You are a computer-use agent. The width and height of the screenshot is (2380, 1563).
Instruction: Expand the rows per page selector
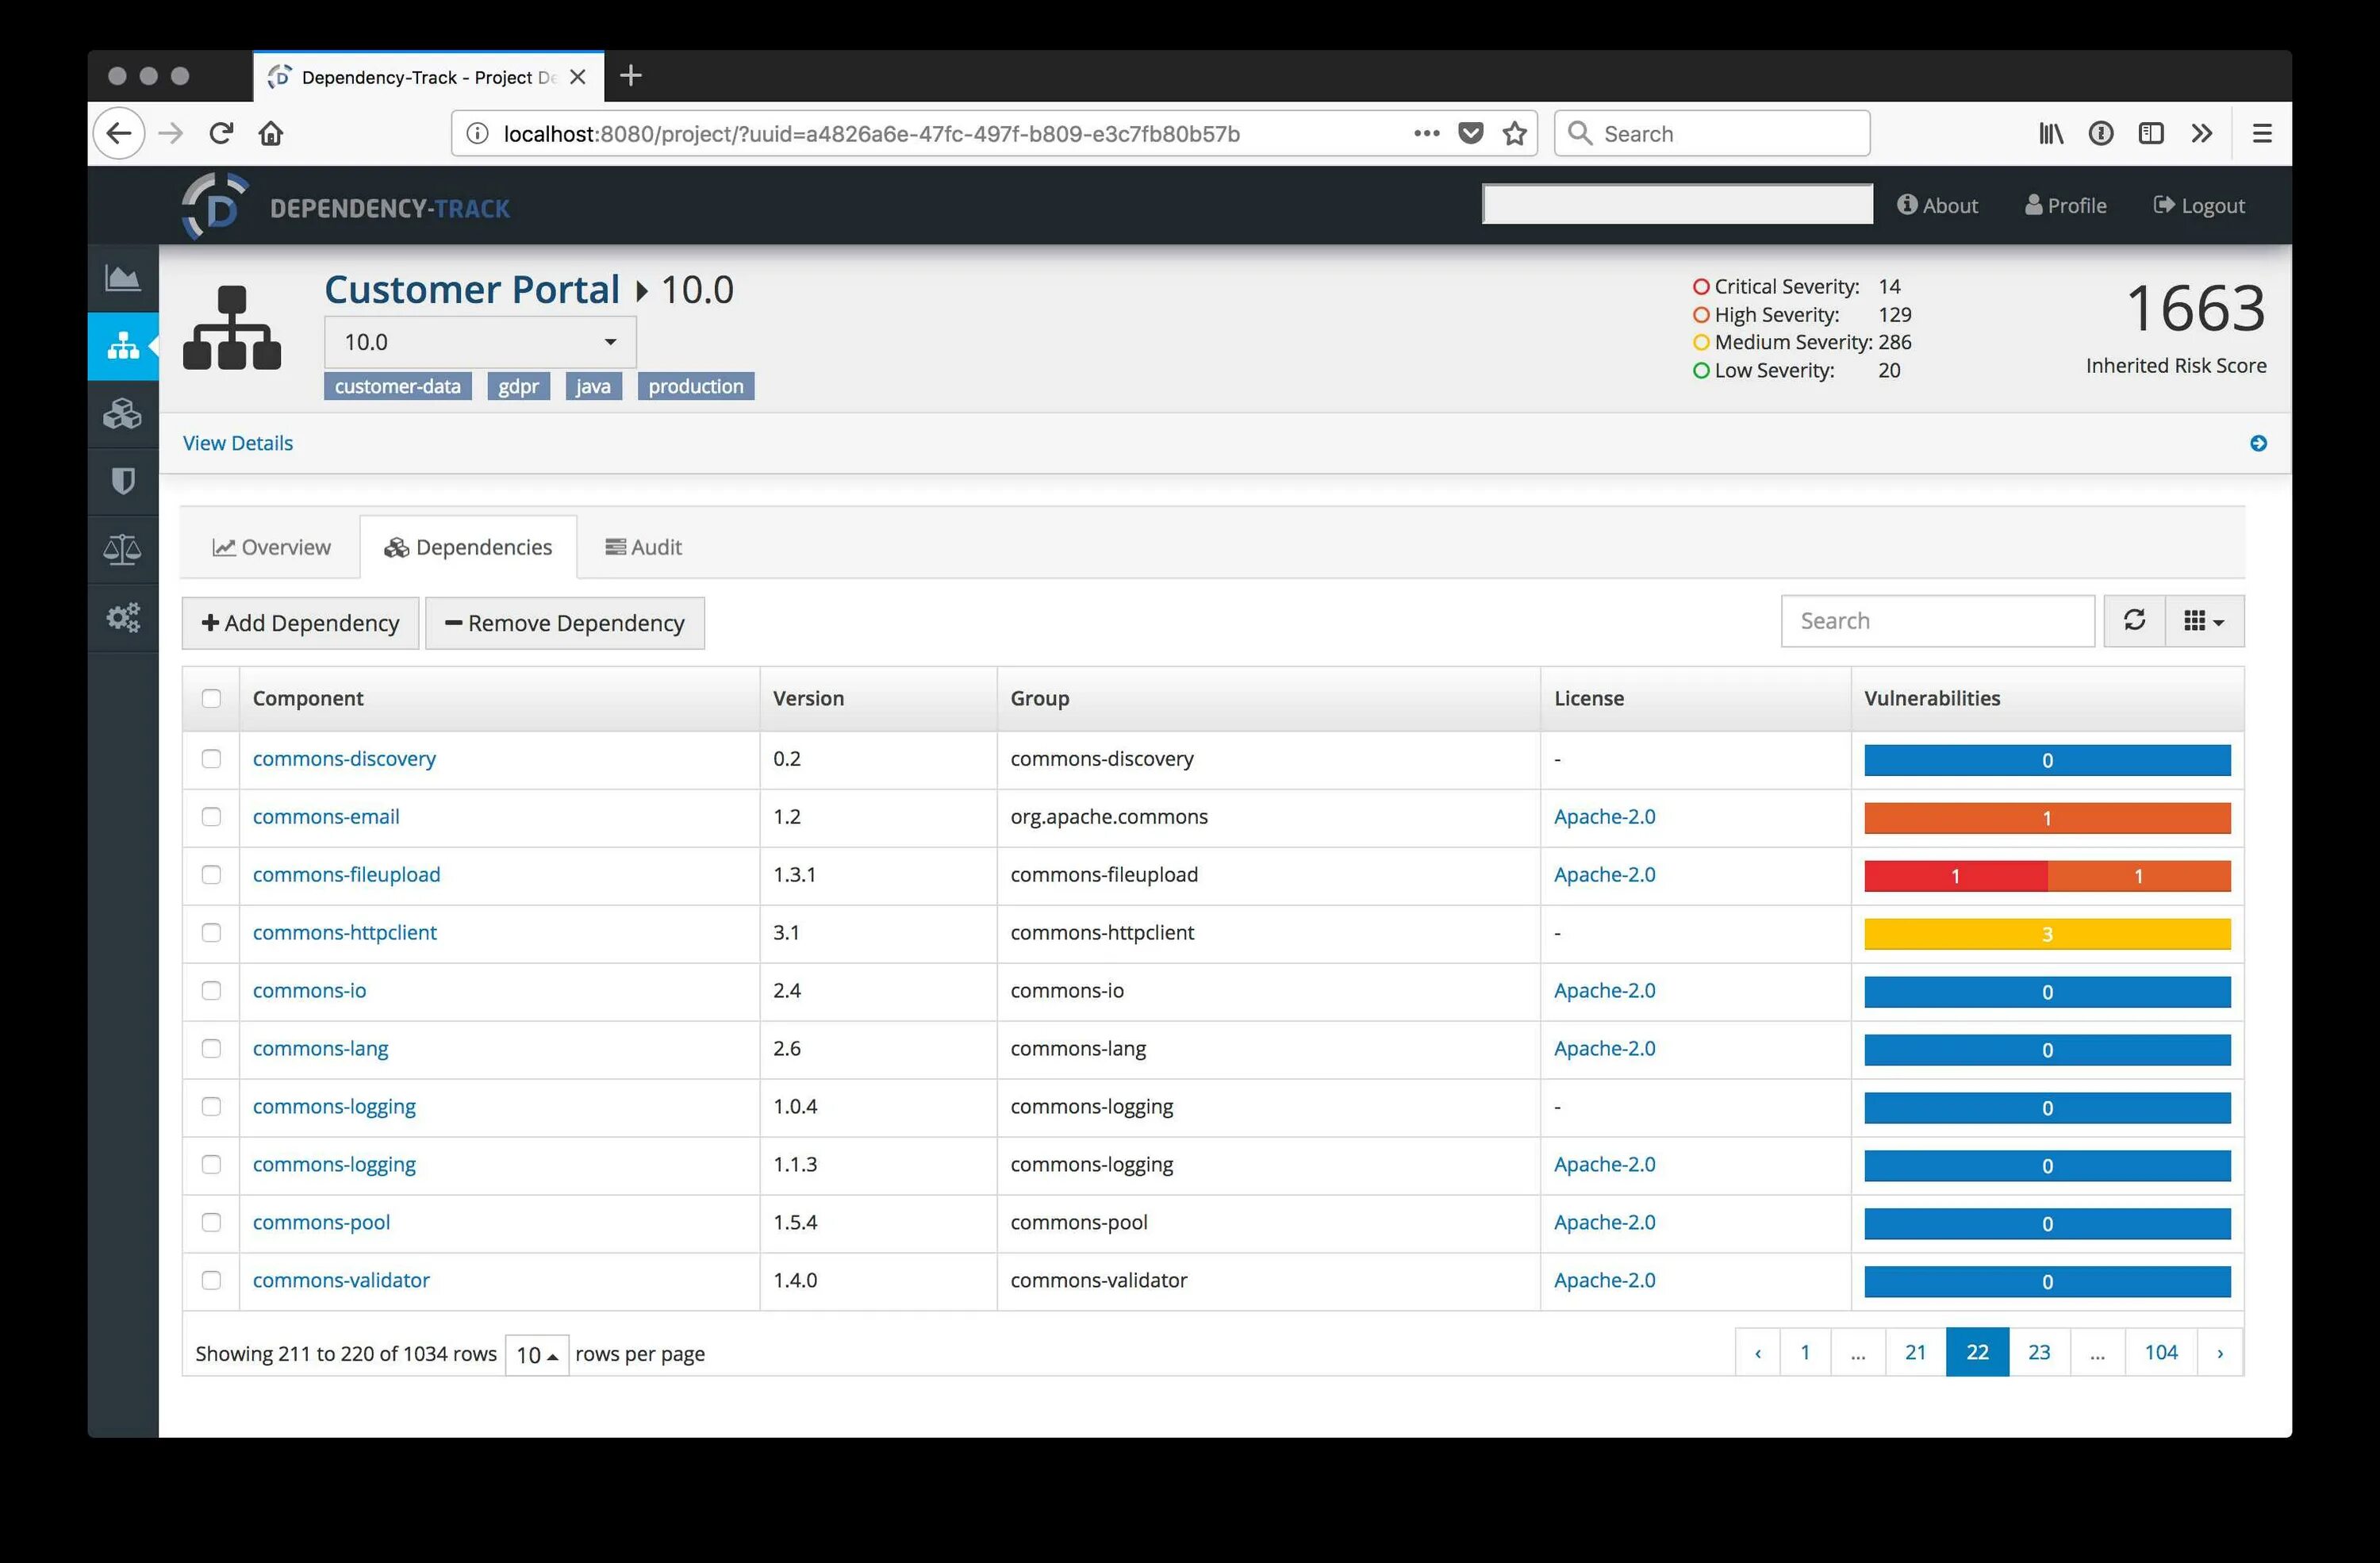point(537,1354)
